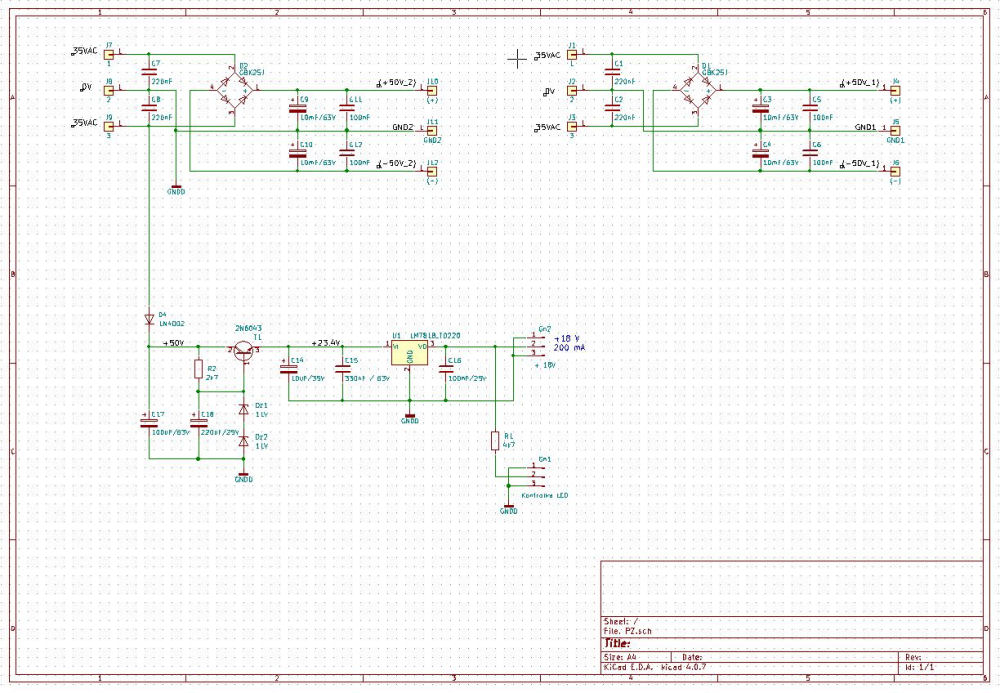Select the J7 input connector pad
The image size is (1000, 693).
pos(109,53)
